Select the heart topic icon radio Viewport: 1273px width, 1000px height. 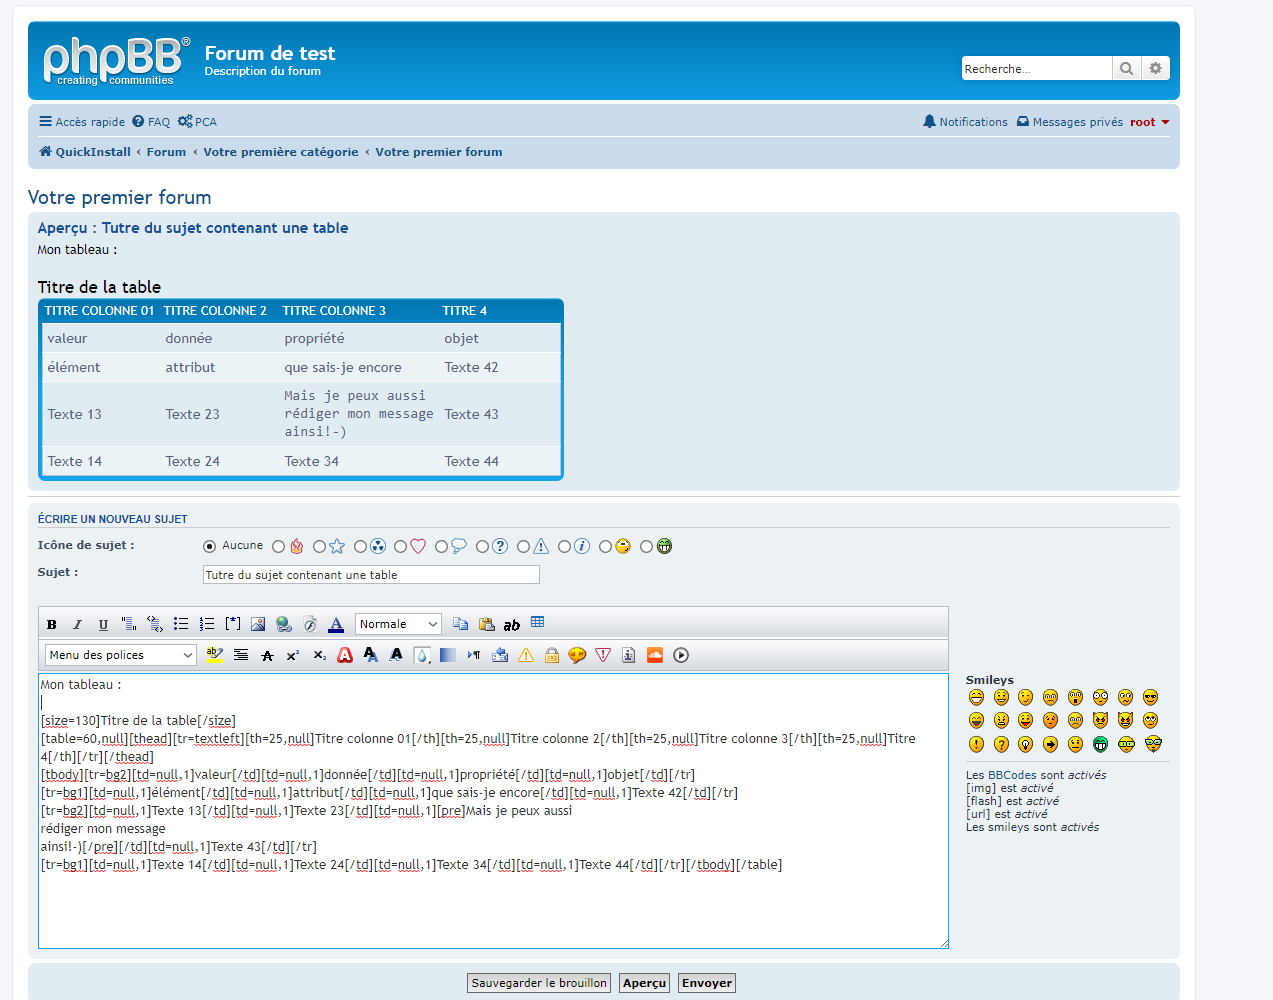click(x=401, y=547)
